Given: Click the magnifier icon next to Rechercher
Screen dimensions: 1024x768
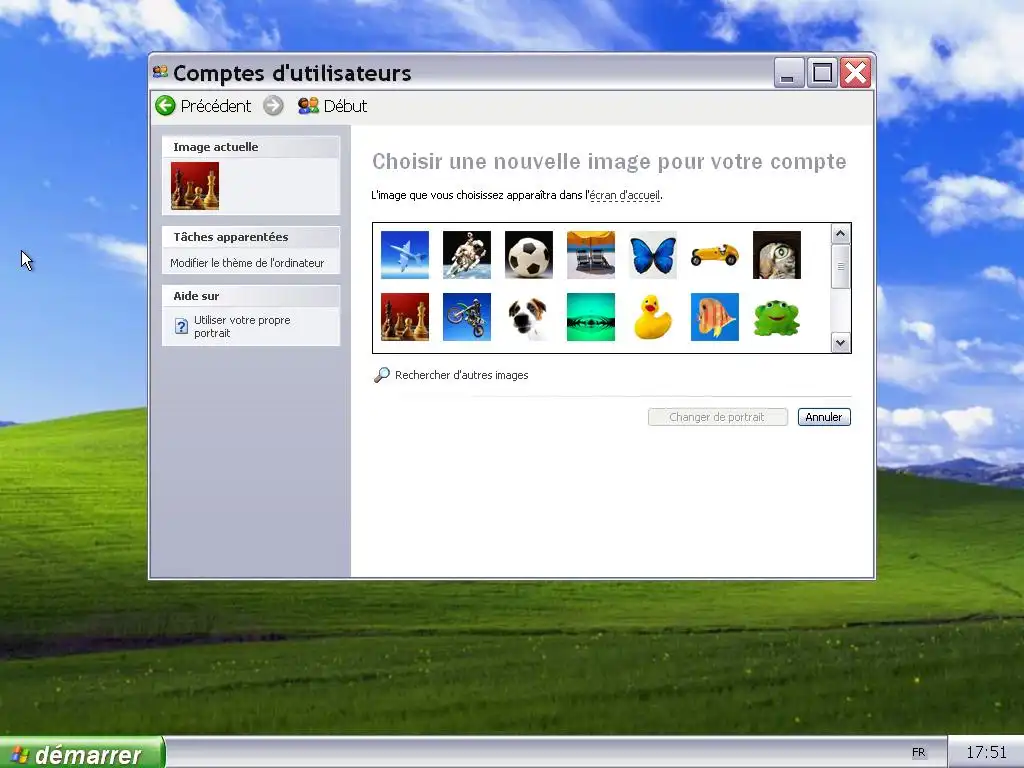Looking at the screenshot, I should pos(381,375).
